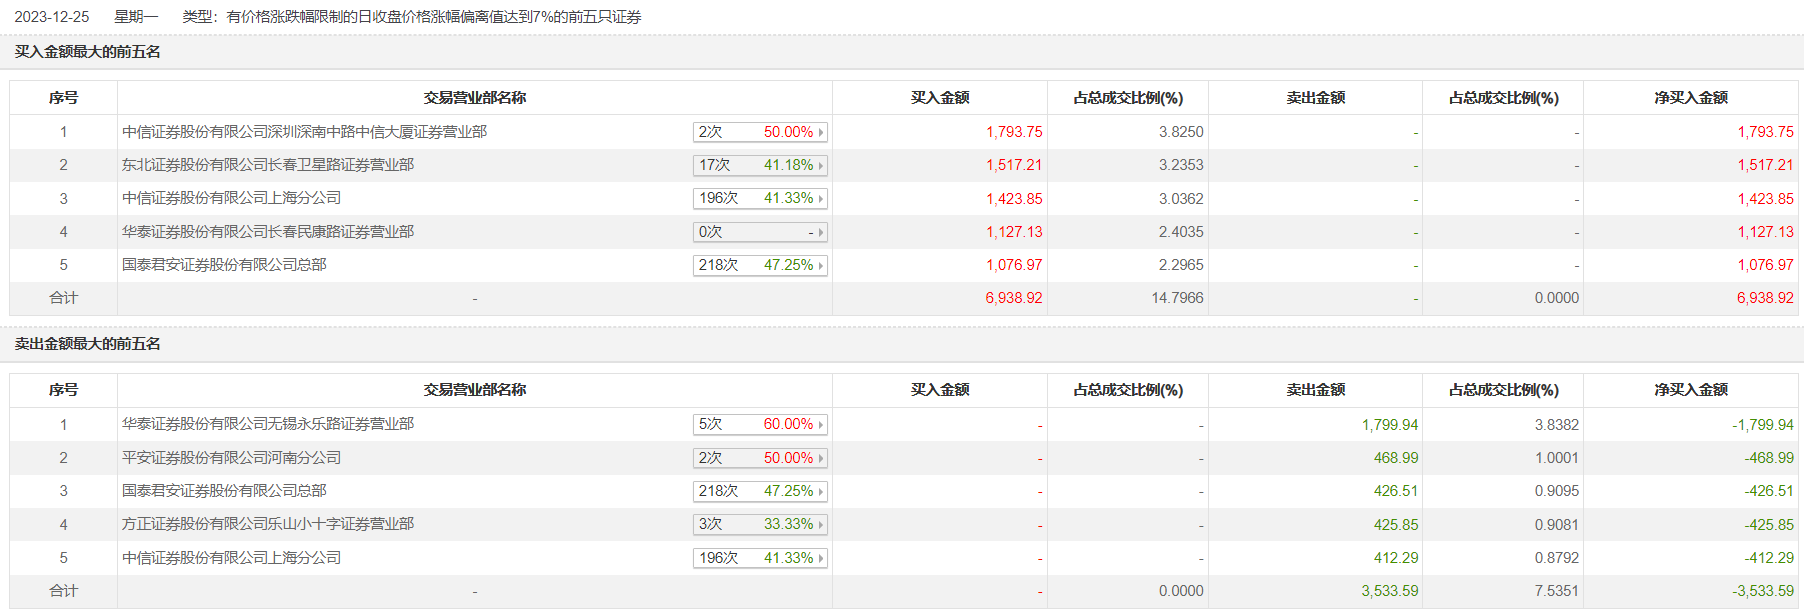1804x611 pixels.
Task: Open 中信证券上海分公司 link in buy table
Action: (231, 198)
